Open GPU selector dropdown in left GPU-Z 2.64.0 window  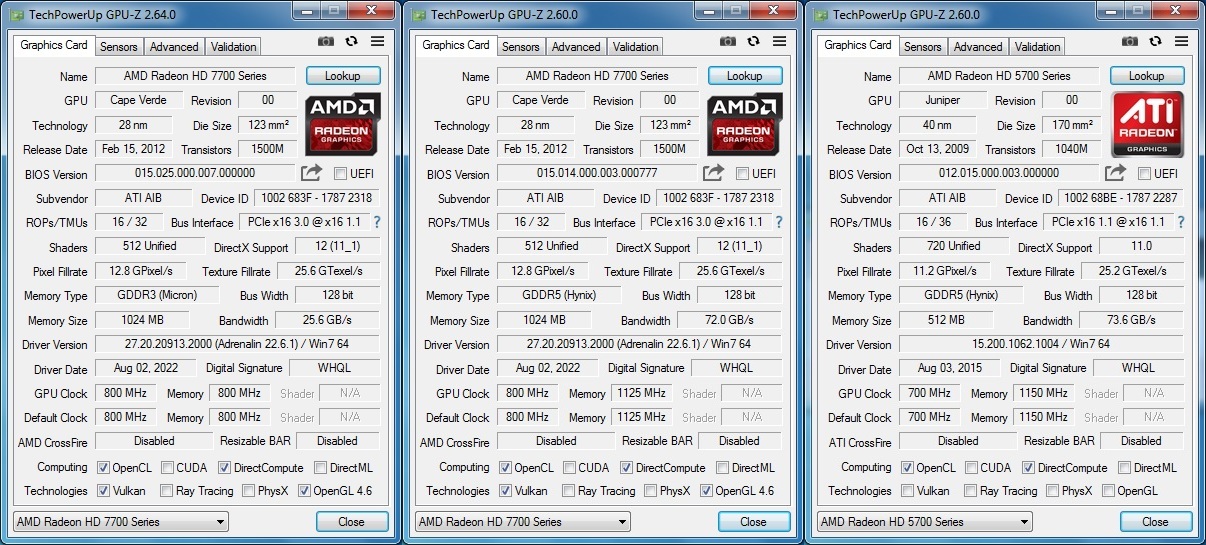click(x=120, y=522)
